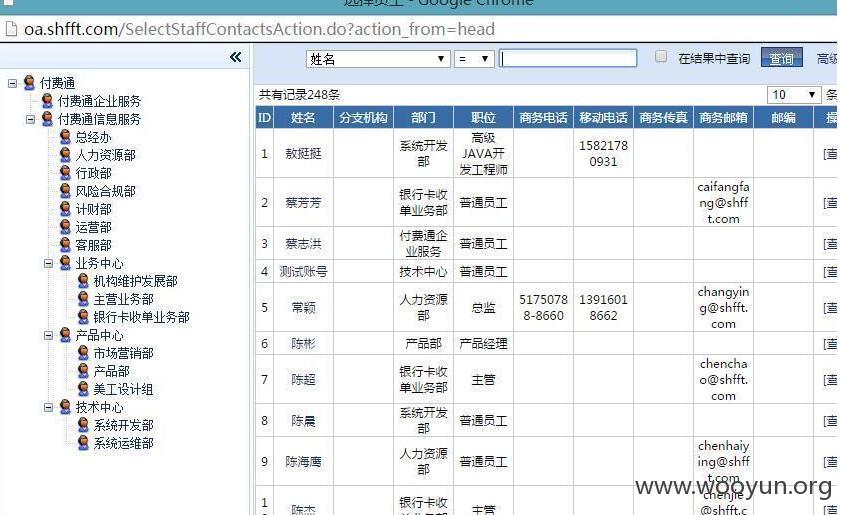
Task: Click the person icon beside 市场营销部
Action: coord(83,352)
